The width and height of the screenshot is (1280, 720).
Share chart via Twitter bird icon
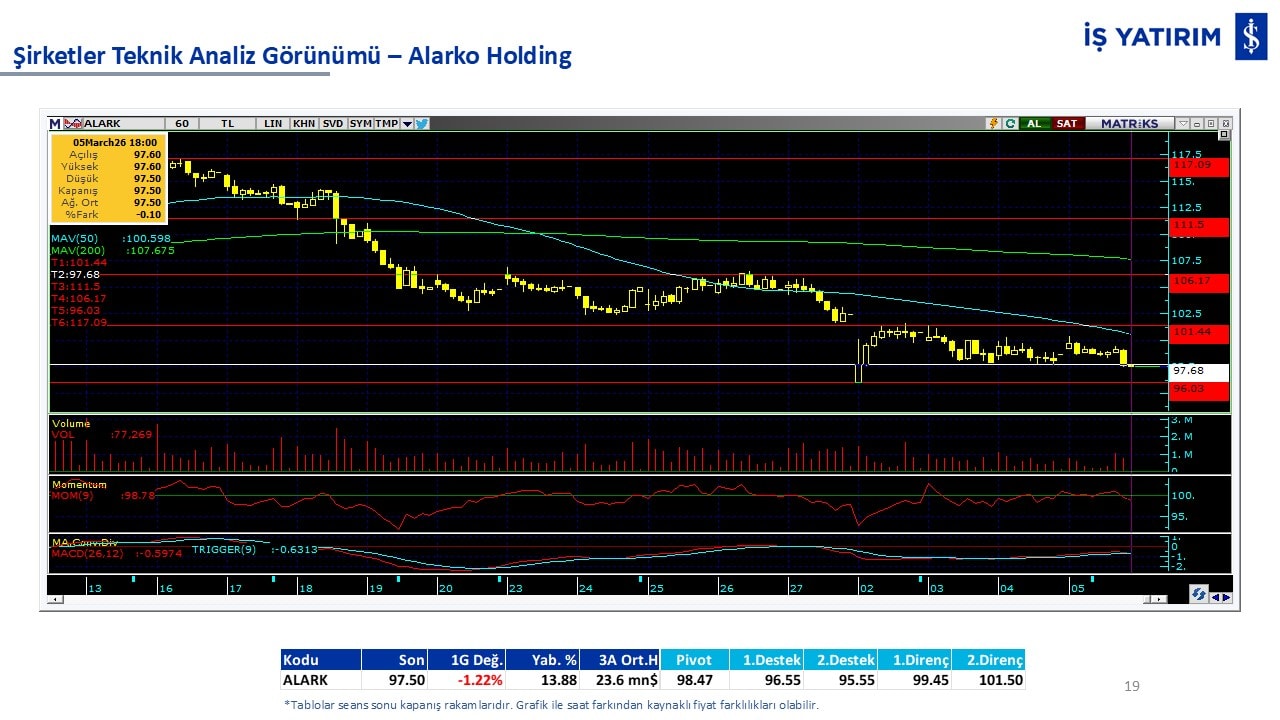pos(422,124)
